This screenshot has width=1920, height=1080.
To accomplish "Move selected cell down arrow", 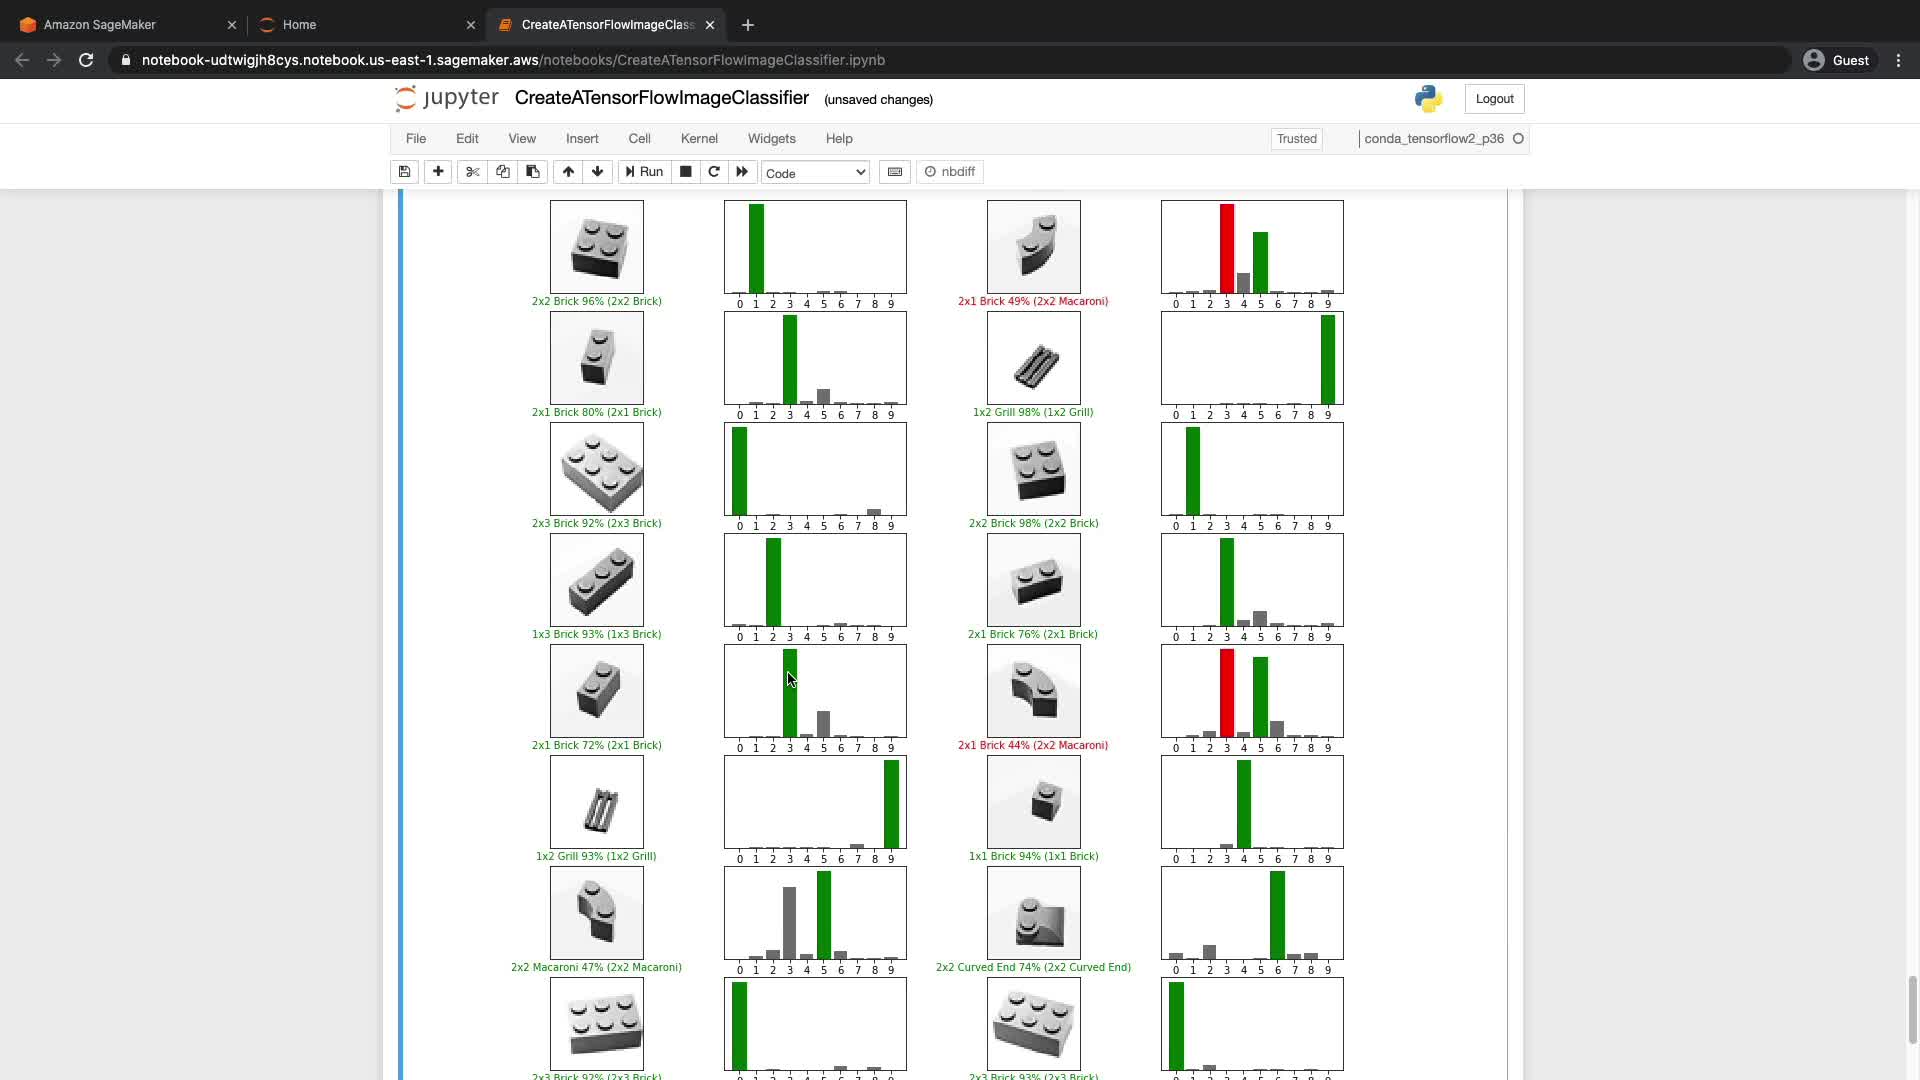I will pos(598,172).
